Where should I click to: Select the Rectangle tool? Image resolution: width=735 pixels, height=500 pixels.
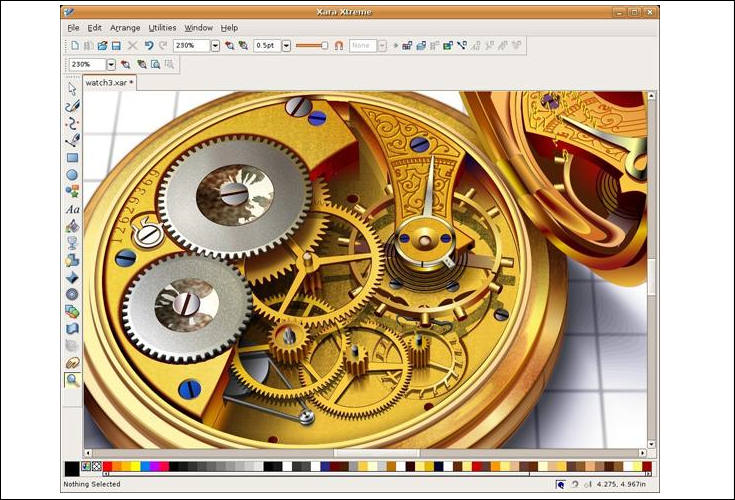[72, 157]
